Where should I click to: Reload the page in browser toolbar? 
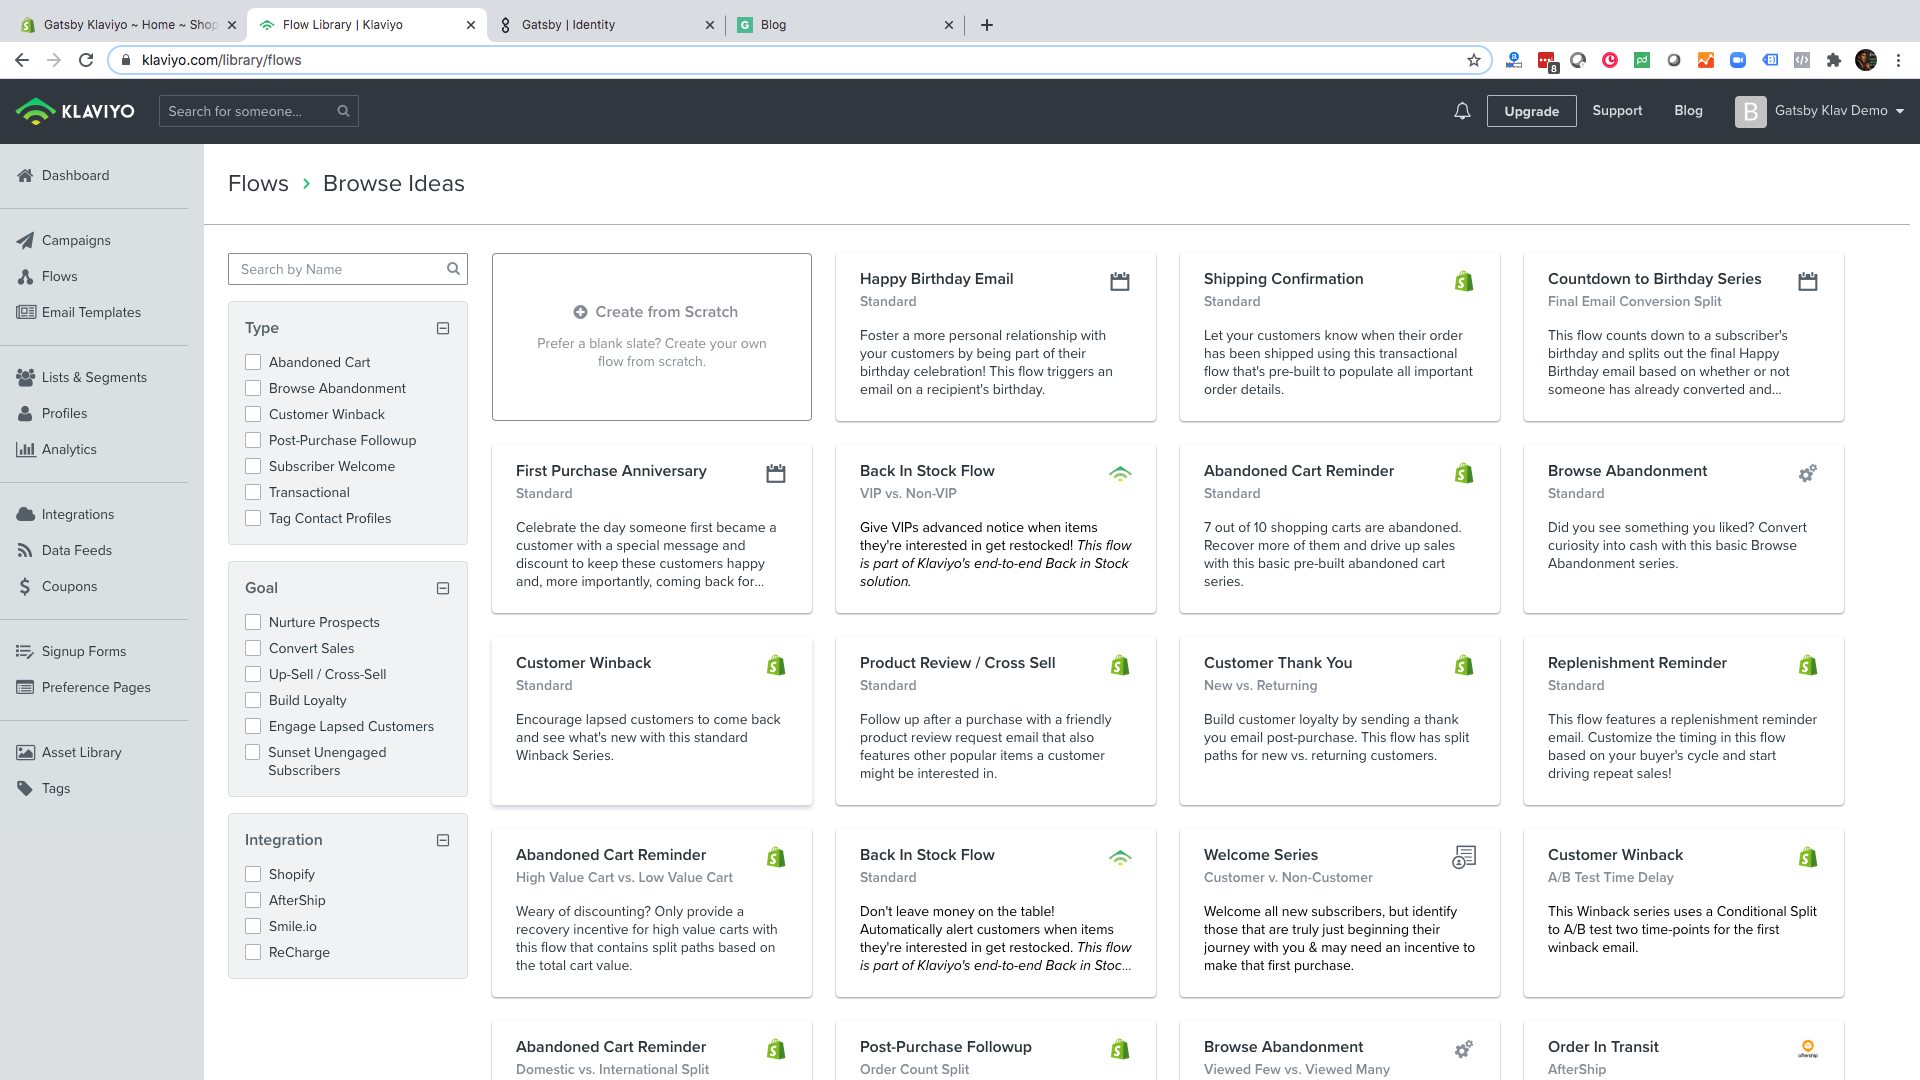point(86,60)
